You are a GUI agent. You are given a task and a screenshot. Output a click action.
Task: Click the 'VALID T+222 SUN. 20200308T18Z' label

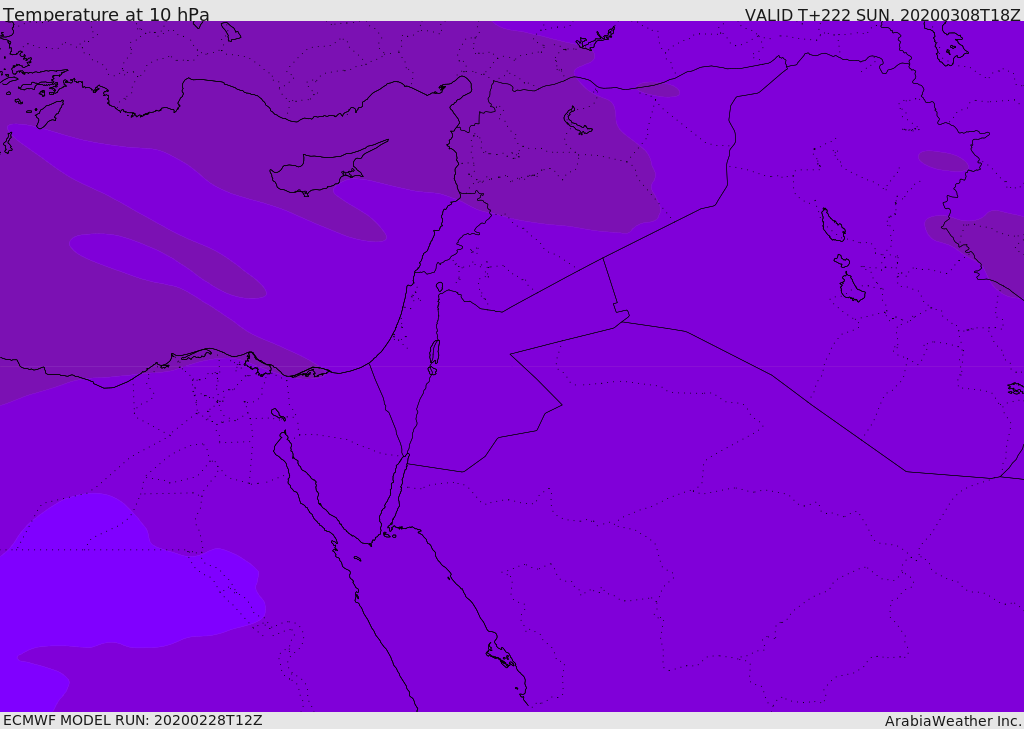(882, 15)
